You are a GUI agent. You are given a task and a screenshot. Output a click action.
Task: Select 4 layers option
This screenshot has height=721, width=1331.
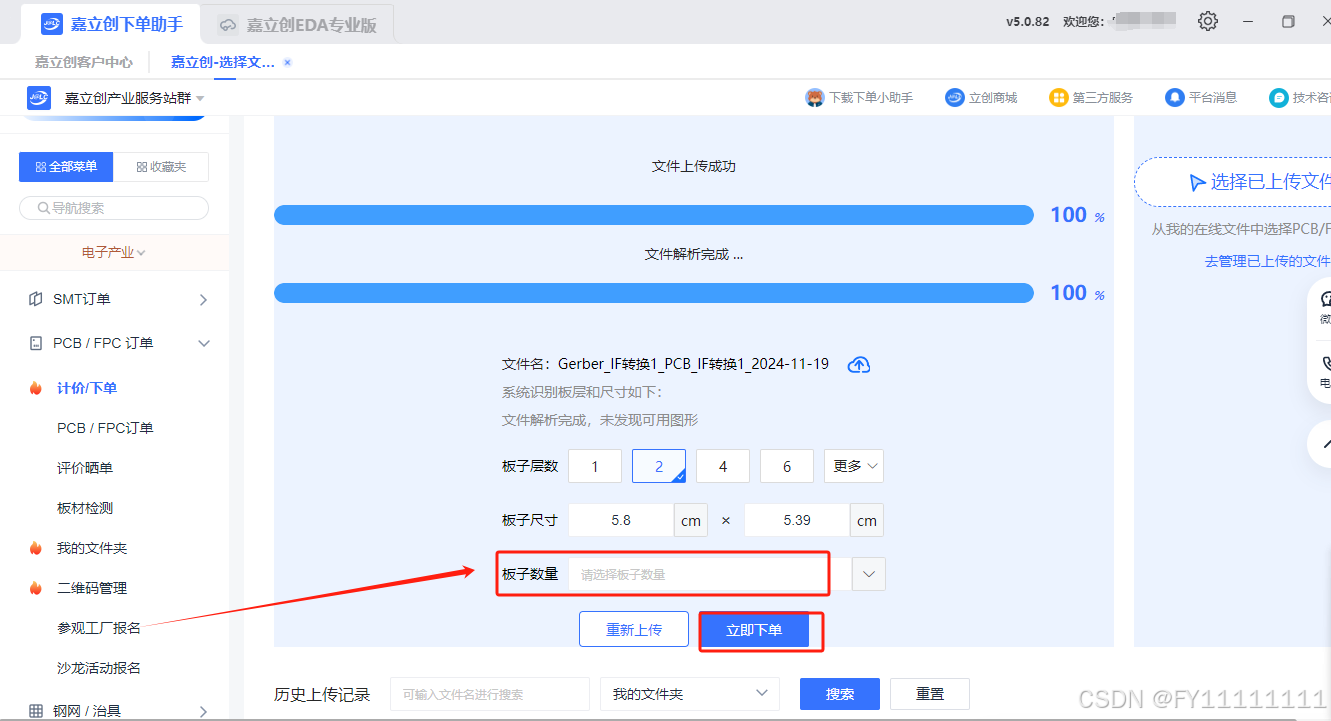tap(723, 466)
